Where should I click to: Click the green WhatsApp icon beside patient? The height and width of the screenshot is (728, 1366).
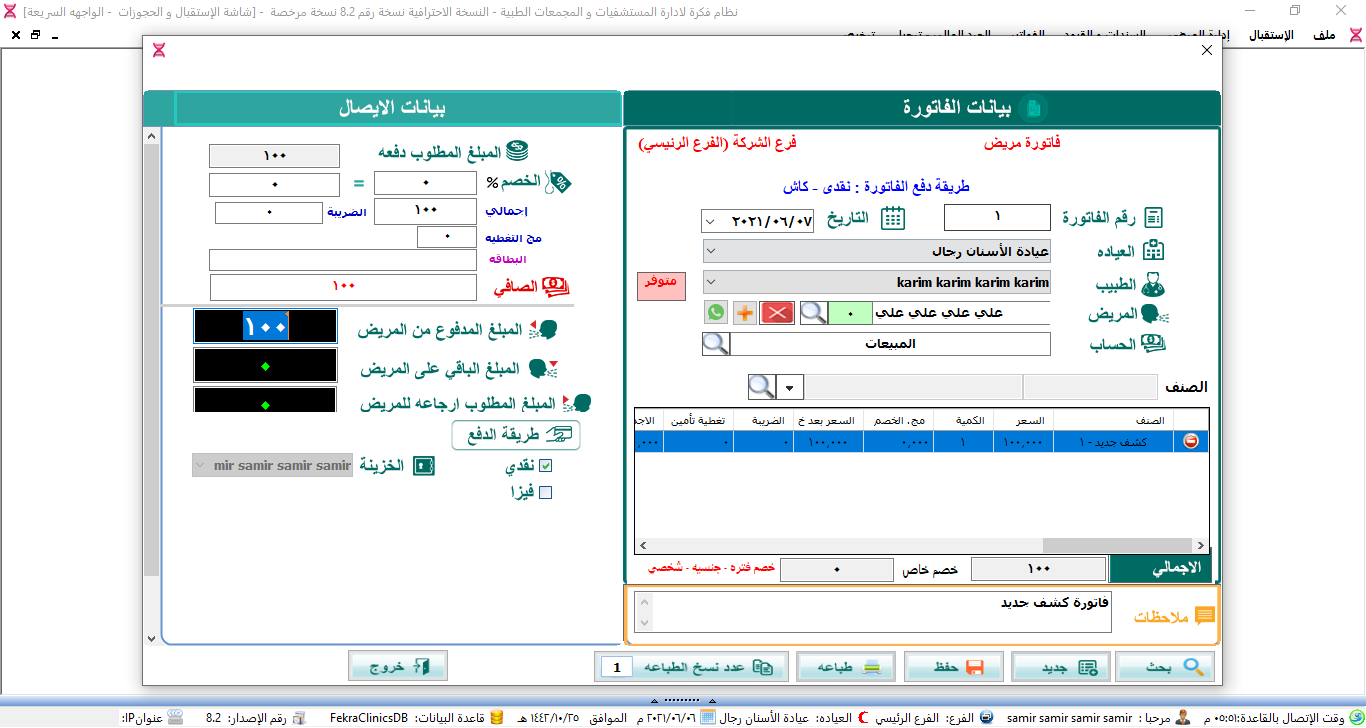[x=716, y=312]
